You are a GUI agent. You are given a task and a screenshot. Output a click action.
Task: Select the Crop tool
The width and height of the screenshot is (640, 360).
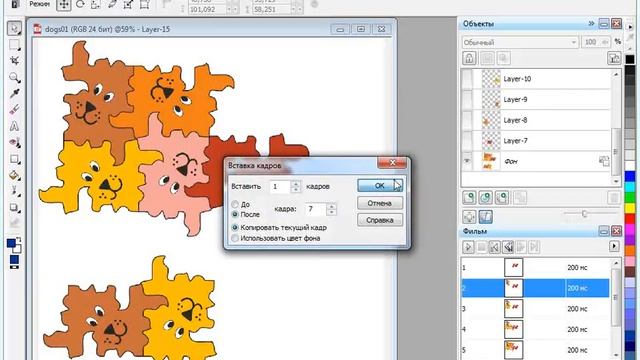pos(14,61)
